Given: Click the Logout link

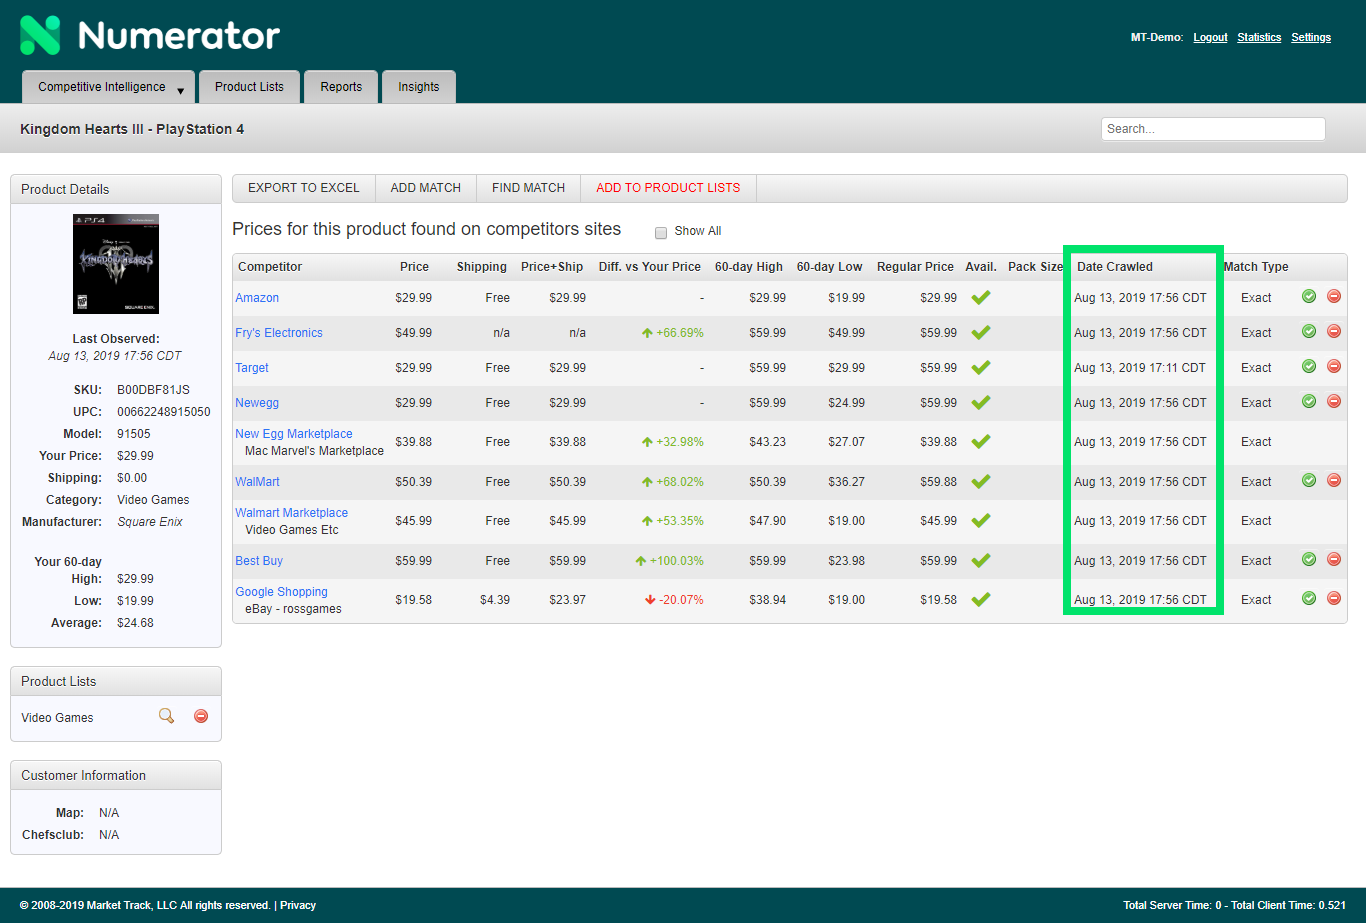Looking at the screenshot, I should pyautogui.click(x=1209, y=37).
